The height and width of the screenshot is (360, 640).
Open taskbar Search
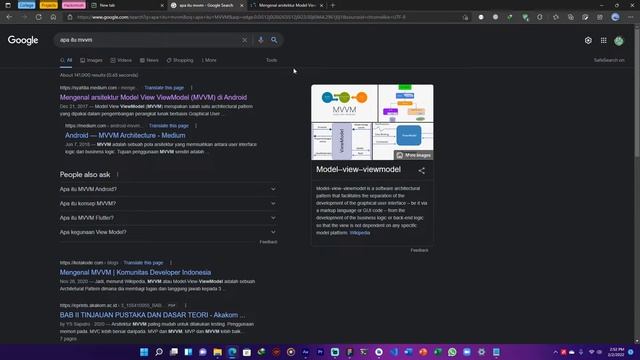click(x=159, y=352)
